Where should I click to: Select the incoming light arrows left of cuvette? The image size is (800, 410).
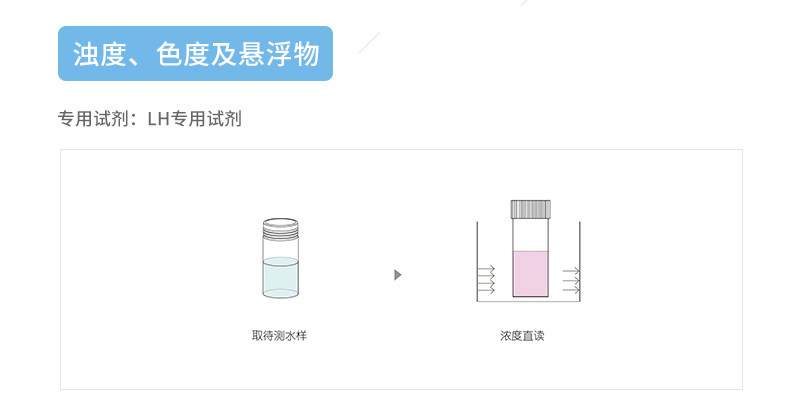pos(487,279)
